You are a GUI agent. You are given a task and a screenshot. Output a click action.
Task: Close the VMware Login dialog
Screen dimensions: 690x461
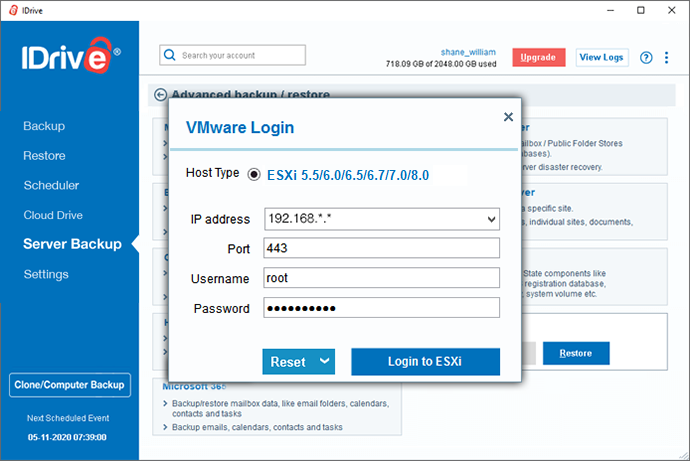(508, 117)
